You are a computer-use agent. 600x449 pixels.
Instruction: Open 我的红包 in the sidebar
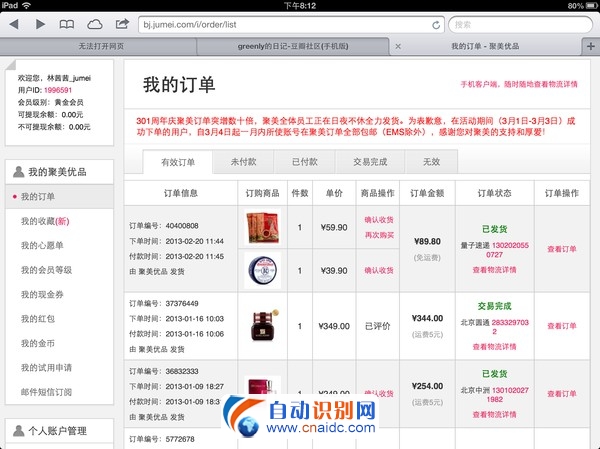(x=38, y=319)
